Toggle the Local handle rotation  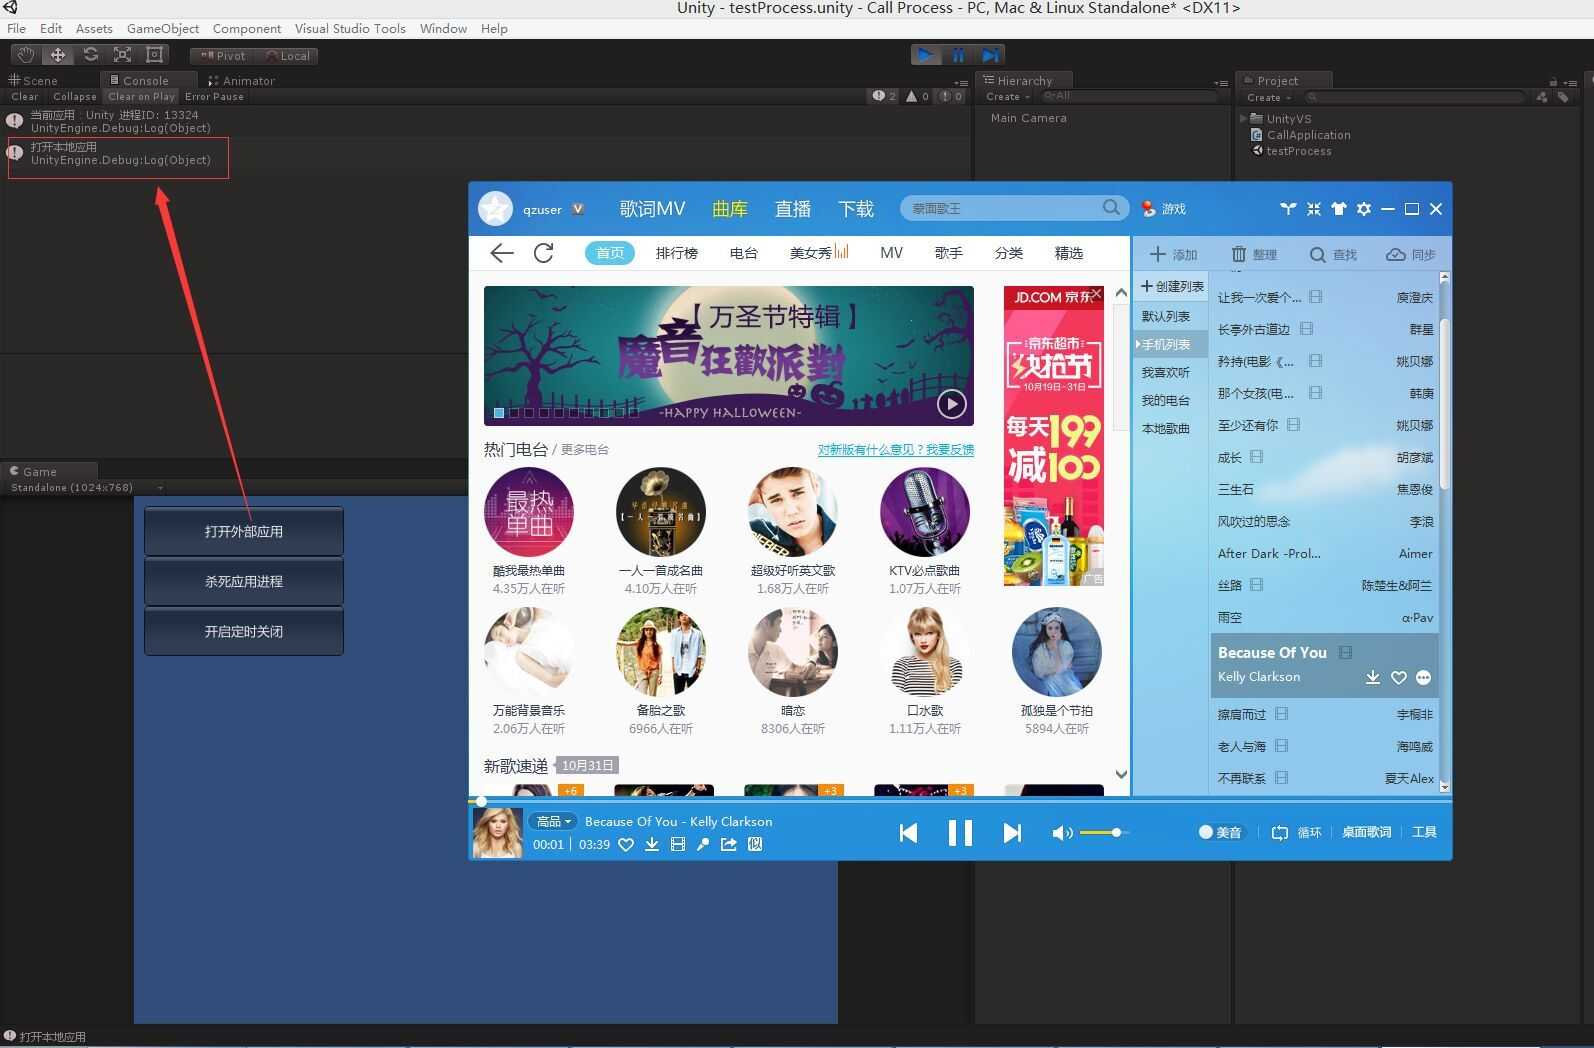tap(287, 56)
